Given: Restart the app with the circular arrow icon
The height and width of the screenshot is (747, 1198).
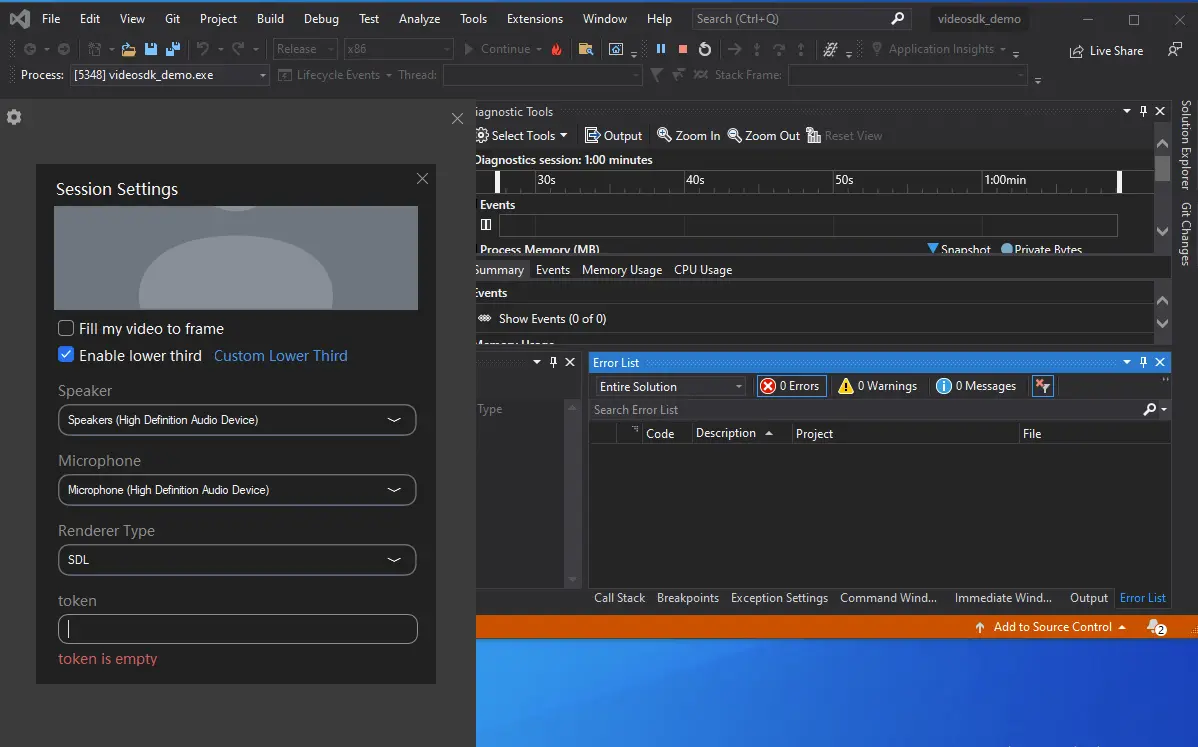Looking at the screenshot, I should [x=704, y=48].
